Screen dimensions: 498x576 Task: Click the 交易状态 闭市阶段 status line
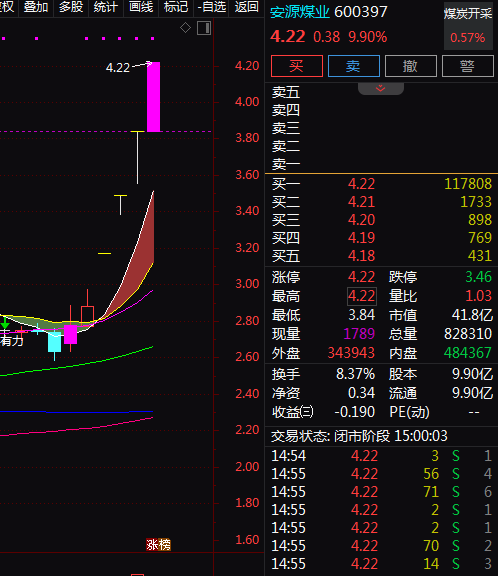pos(359,436)
